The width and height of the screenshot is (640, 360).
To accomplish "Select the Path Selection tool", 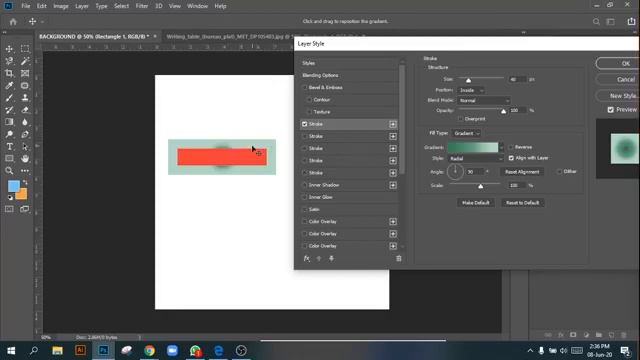I will (25, 147).
